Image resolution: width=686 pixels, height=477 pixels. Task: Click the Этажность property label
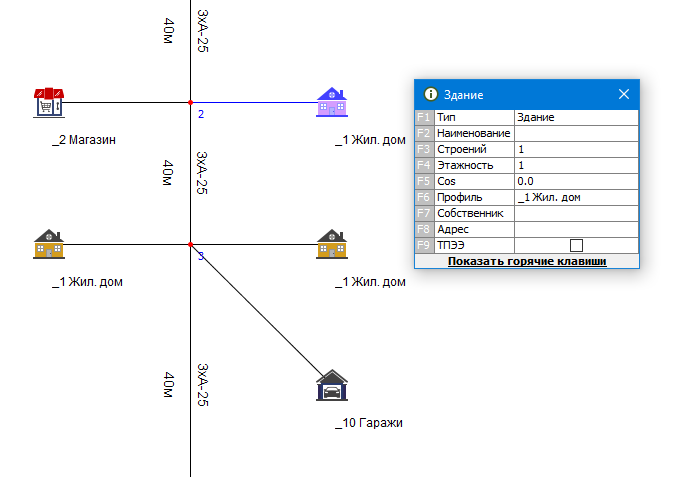(474, 165)
